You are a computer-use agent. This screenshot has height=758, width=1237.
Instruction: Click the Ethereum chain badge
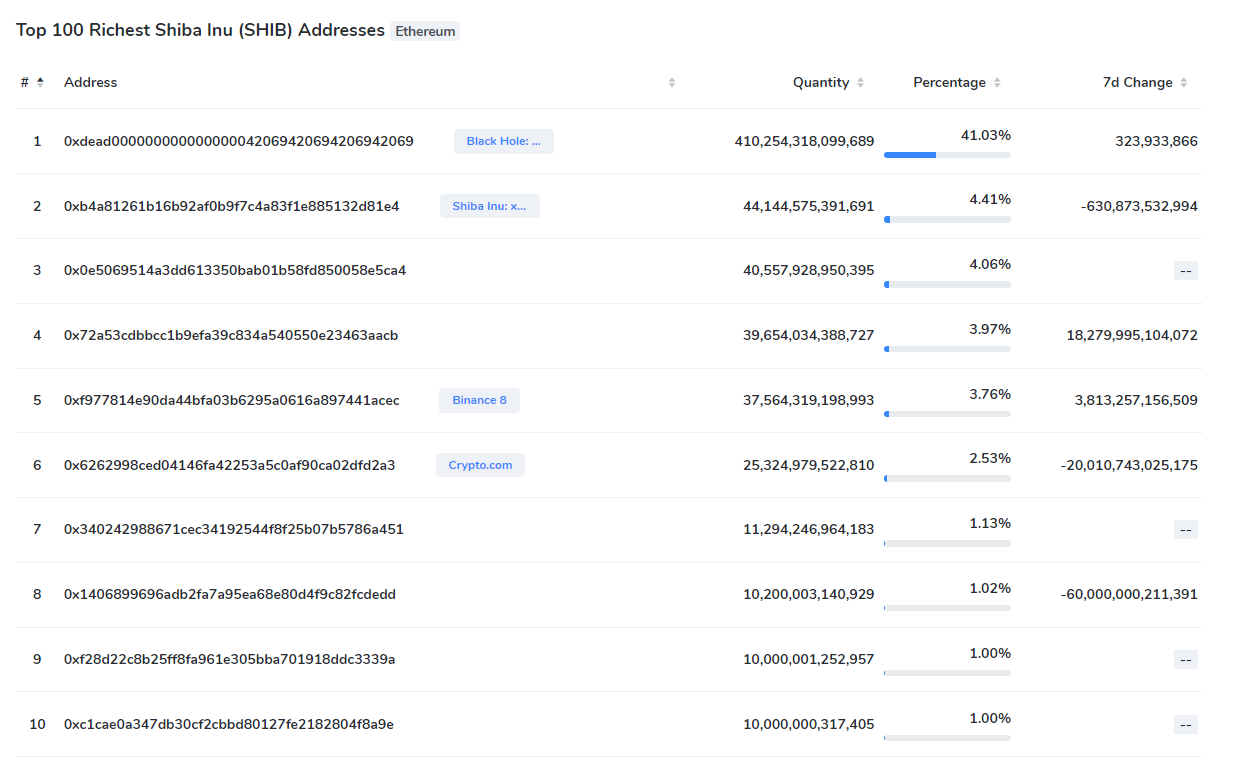[x=425, y=31]
